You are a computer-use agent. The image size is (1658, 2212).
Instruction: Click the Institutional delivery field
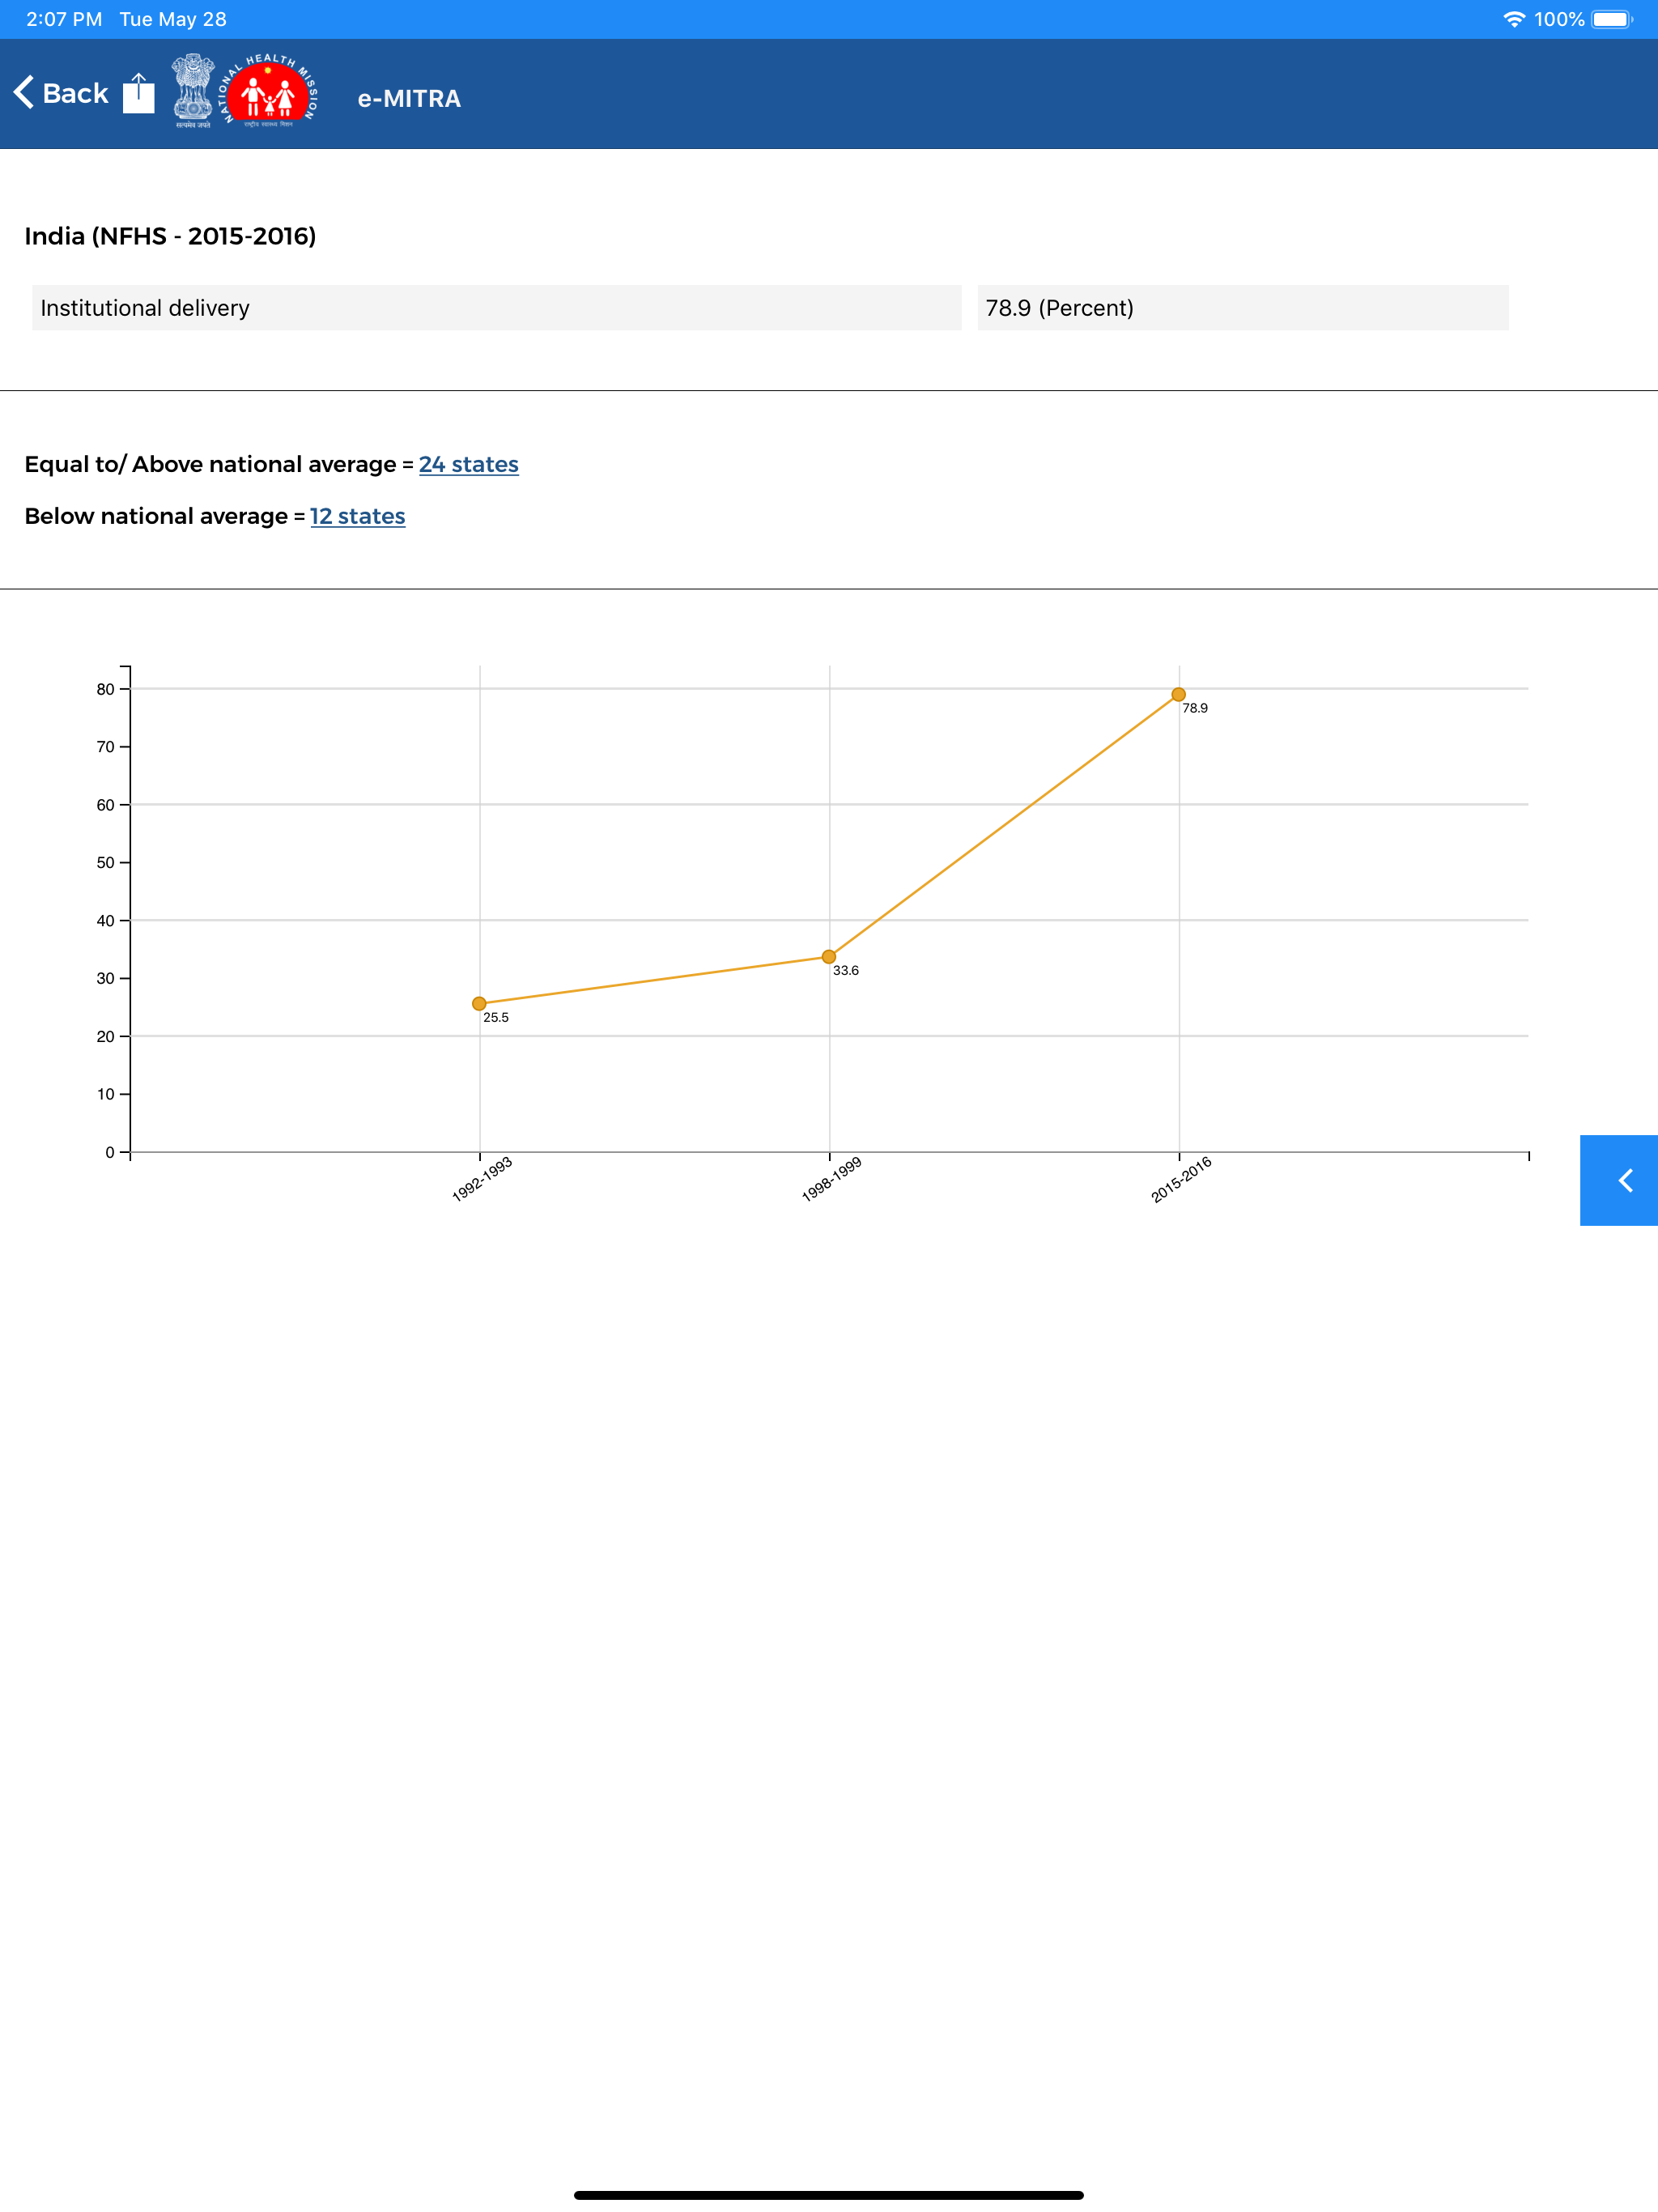click(x=497, y=308)
